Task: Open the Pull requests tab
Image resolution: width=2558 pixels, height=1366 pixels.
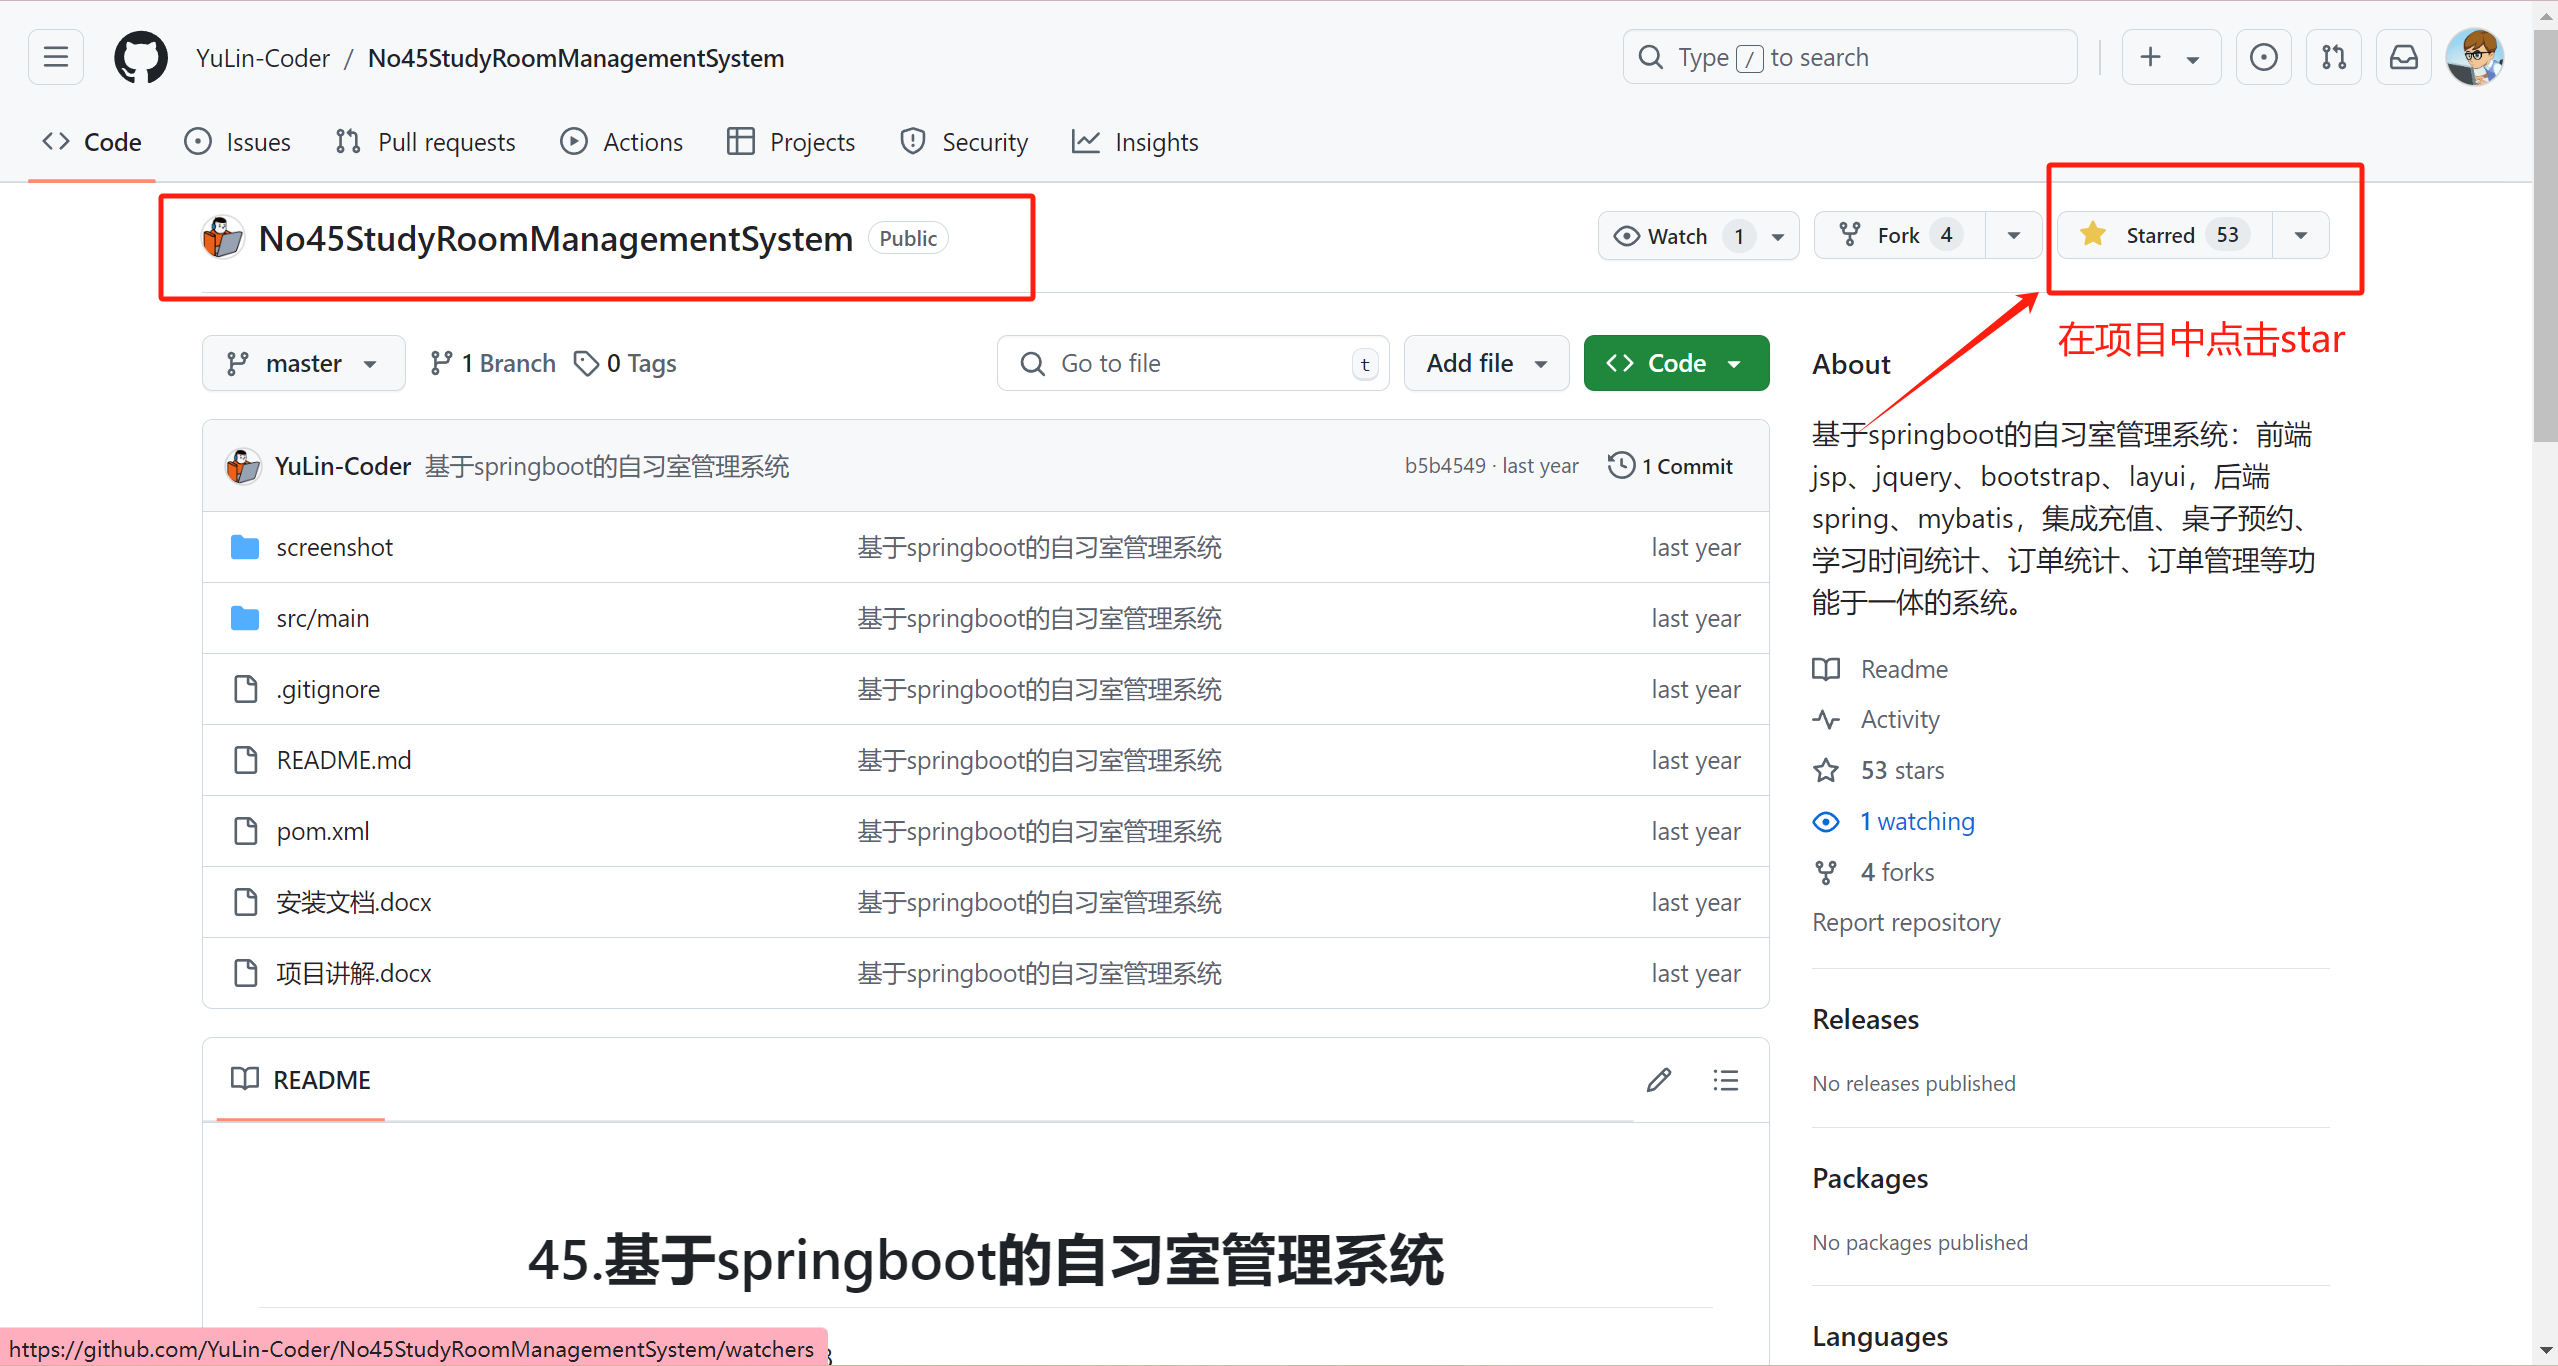Action: click(426, 142)
